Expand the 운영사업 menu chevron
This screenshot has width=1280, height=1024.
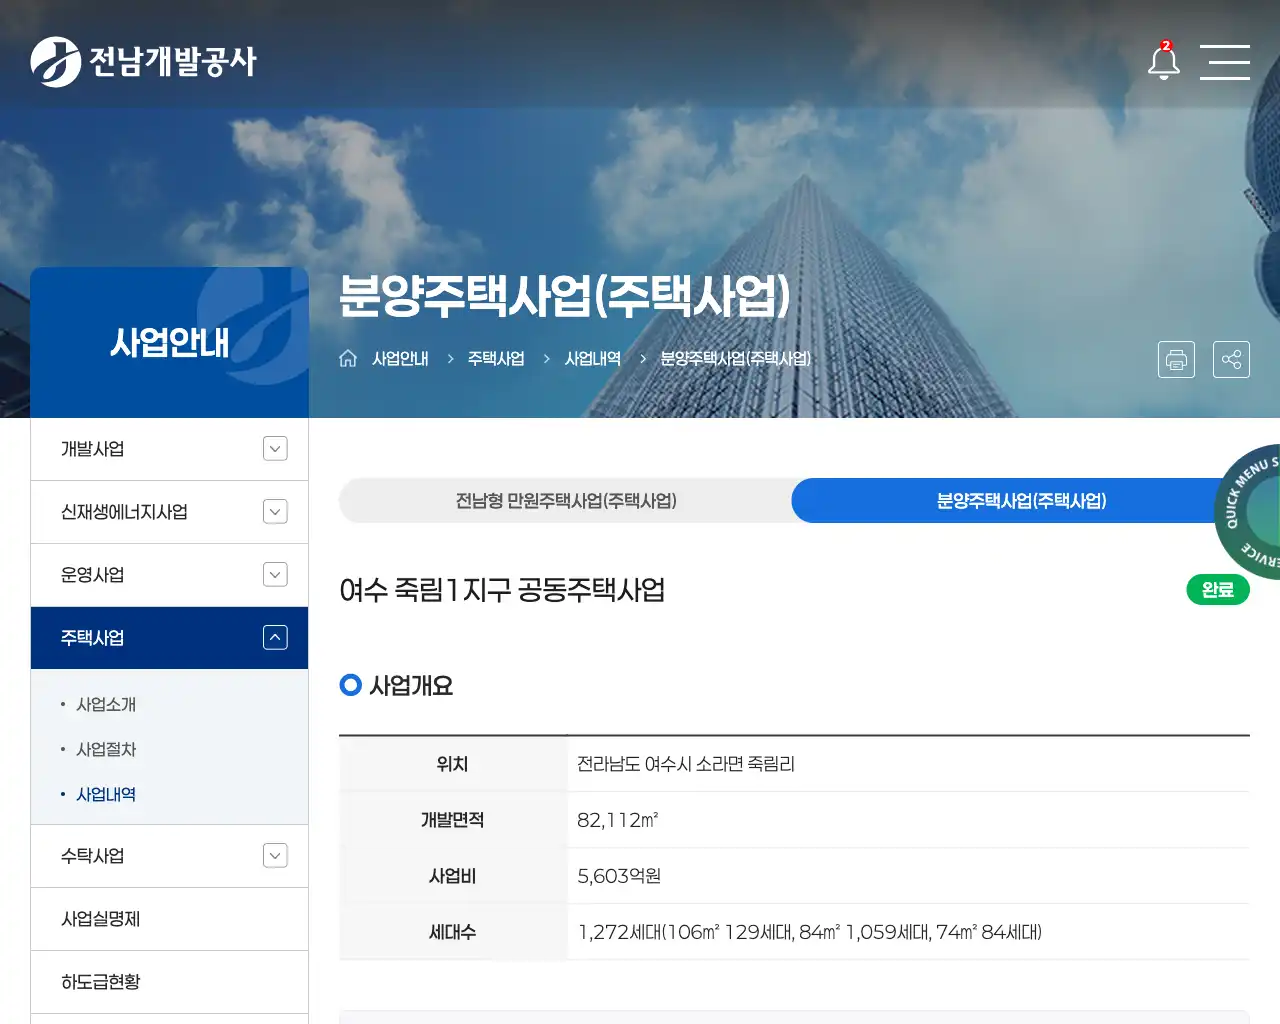[x=275, y=575]
